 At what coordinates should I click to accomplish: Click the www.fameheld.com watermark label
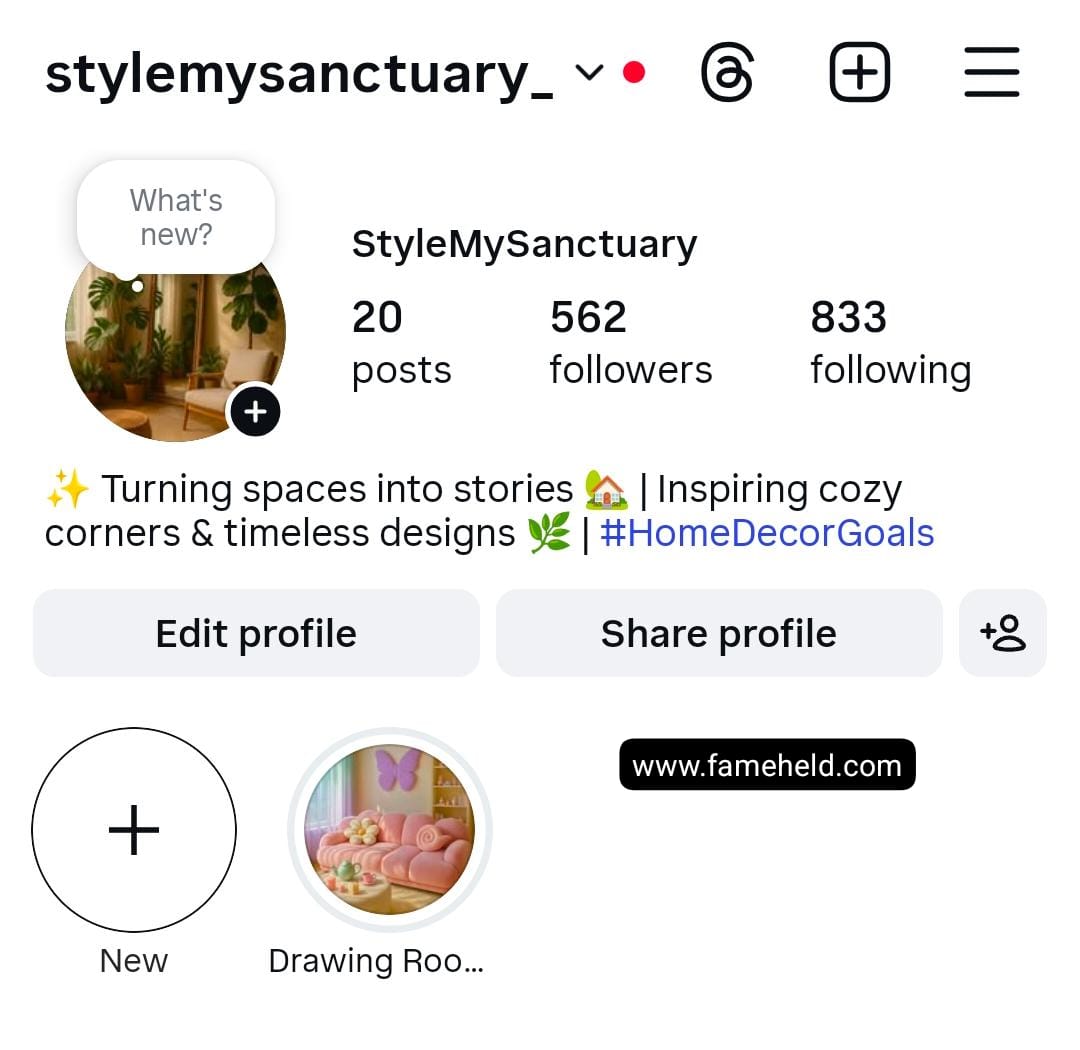pyautogui.click(x=767, y=765)
